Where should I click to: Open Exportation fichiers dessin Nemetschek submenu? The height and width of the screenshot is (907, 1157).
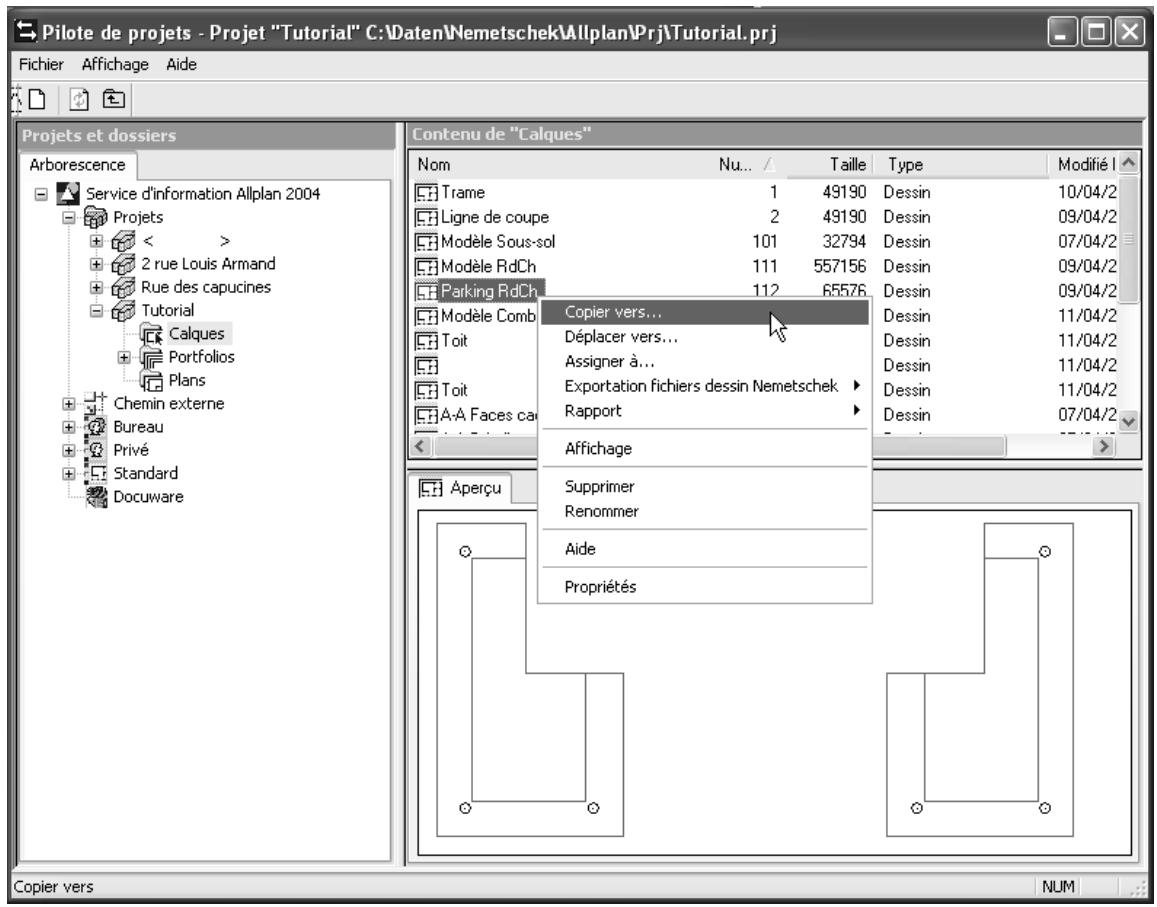(705, 386)
